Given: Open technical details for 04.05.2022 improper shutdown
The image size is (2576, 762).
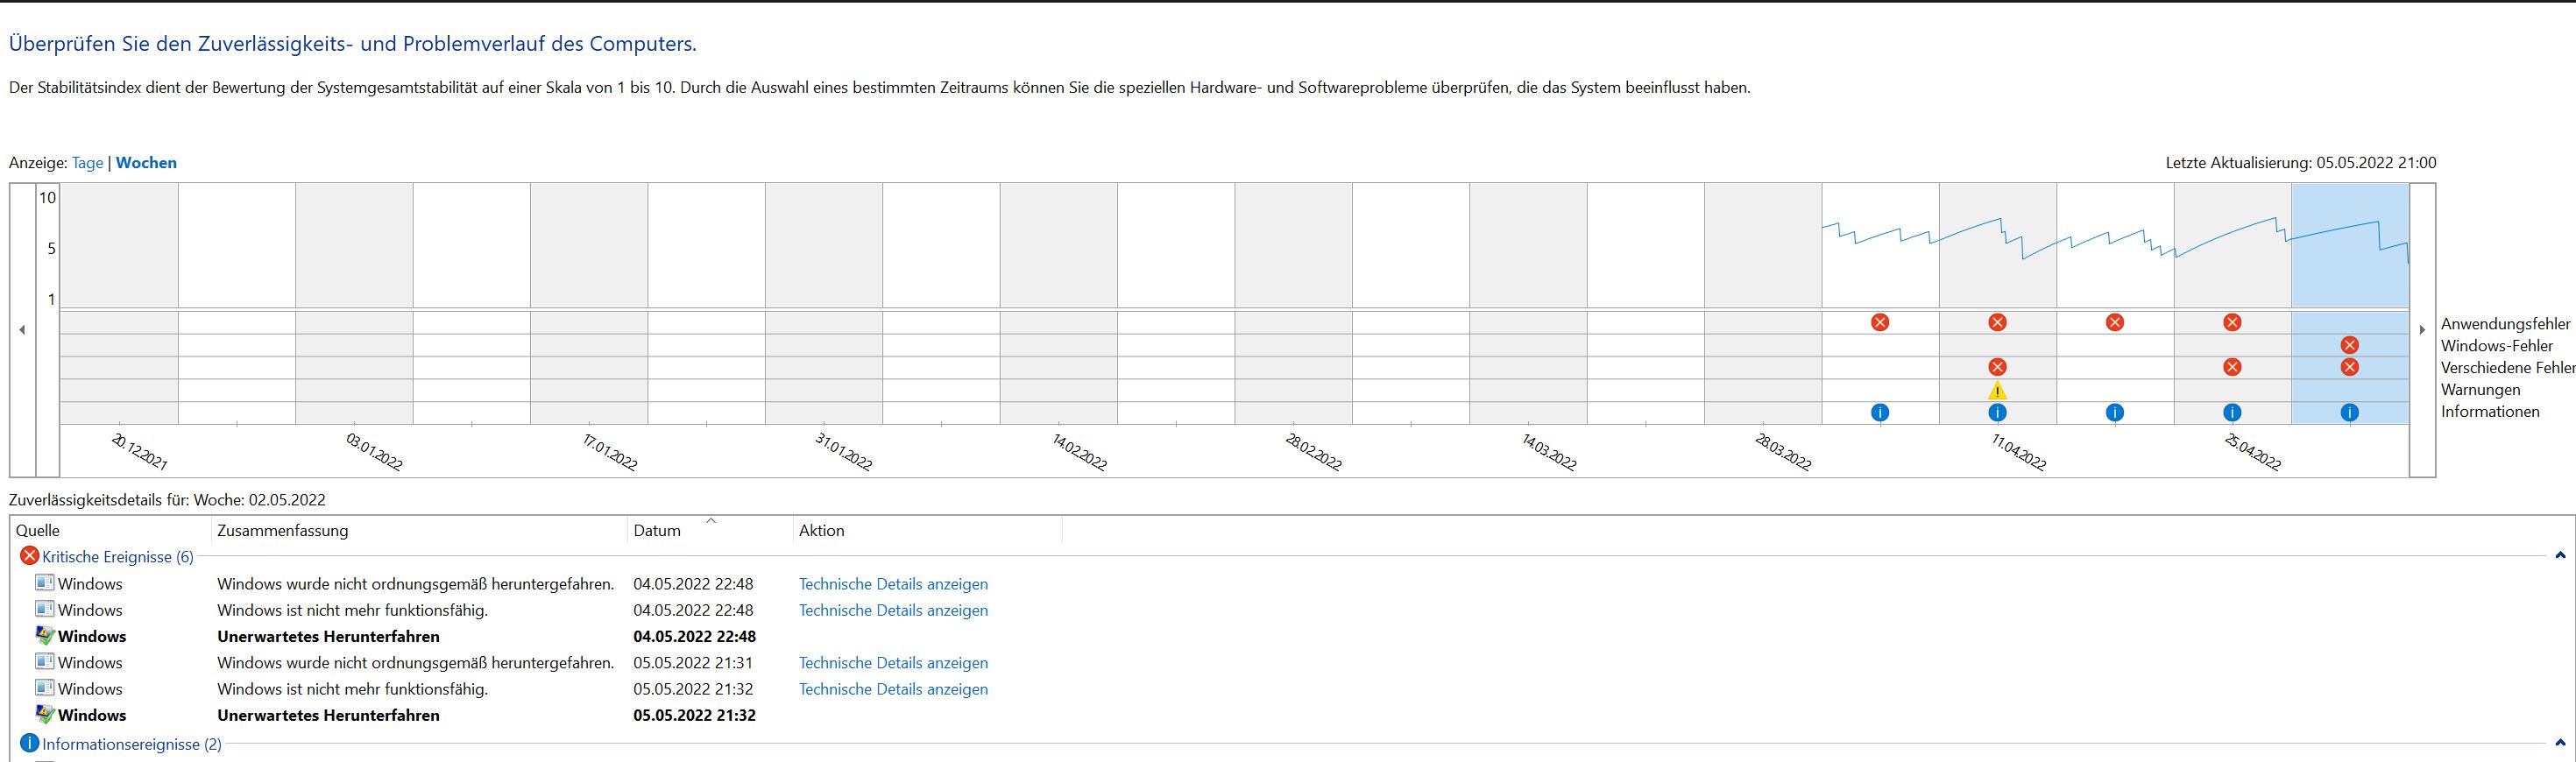Looking at the screenshot, I should coord(893,584).
